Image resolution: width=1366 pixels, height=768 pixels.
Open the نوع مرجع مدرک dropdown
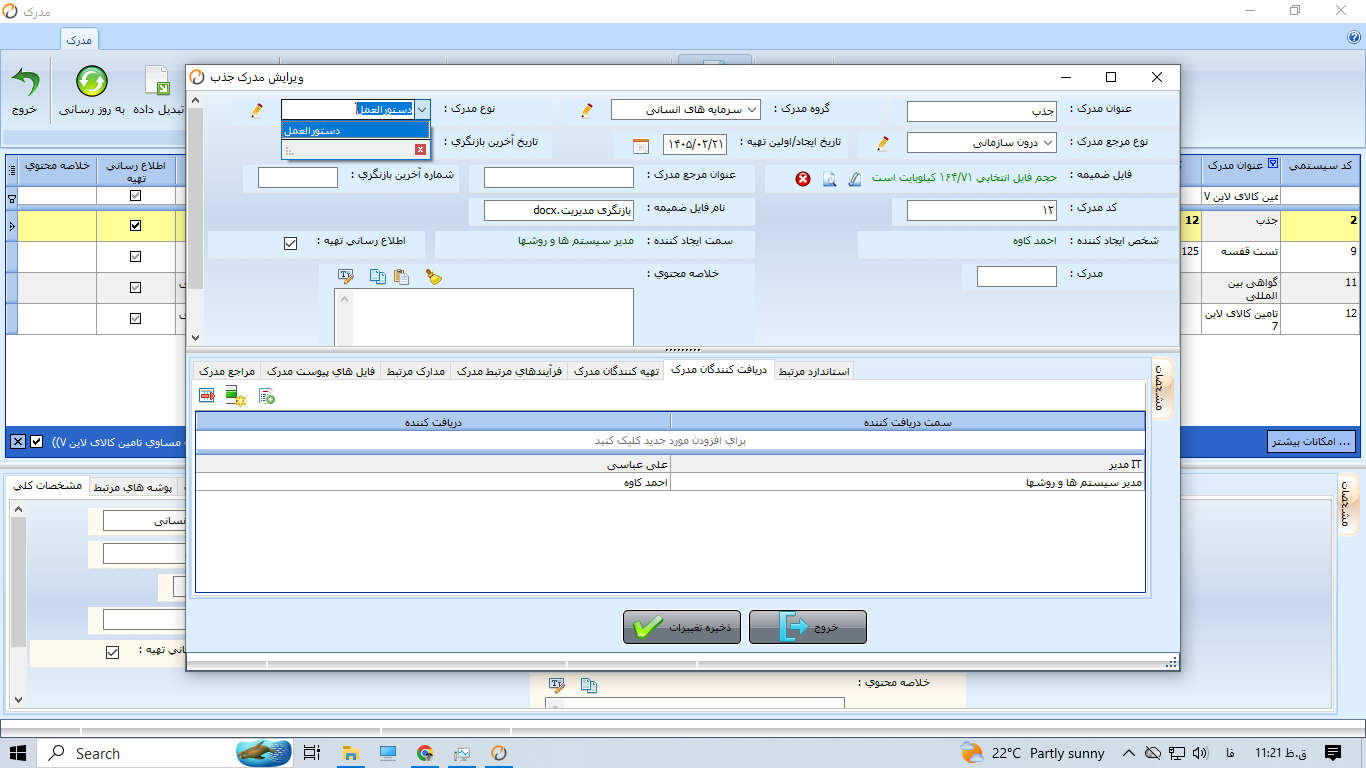coord(1048,143)
